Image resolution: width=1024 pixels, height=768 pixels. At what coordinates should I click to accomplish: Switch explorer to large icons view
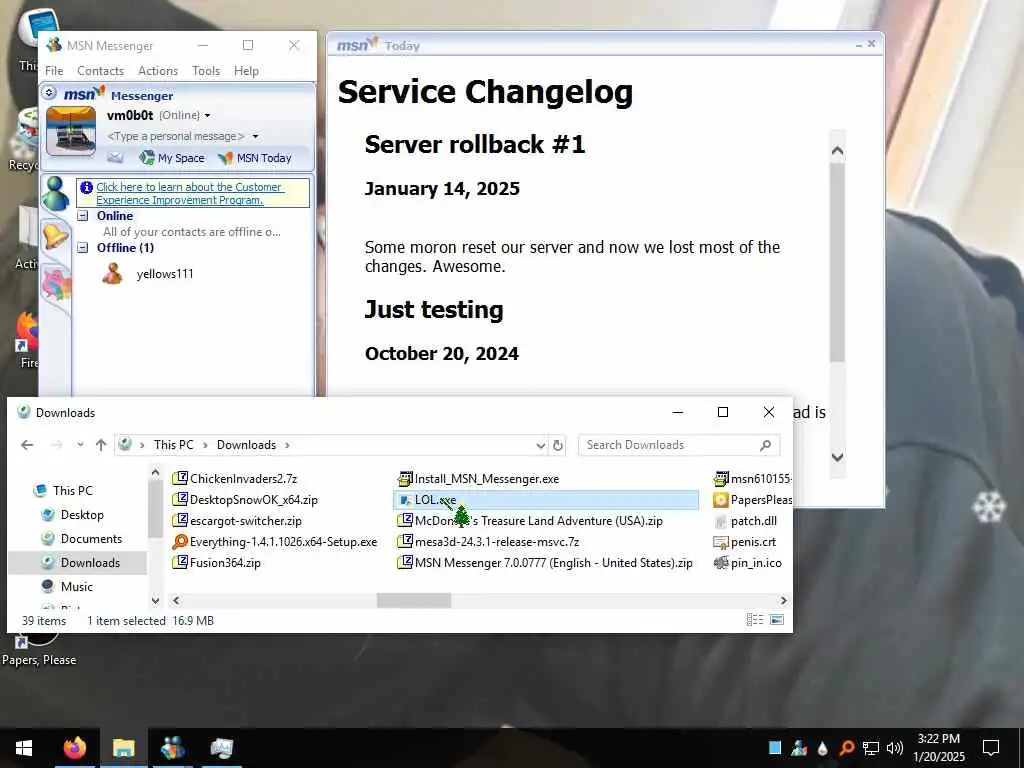[777, 620]
